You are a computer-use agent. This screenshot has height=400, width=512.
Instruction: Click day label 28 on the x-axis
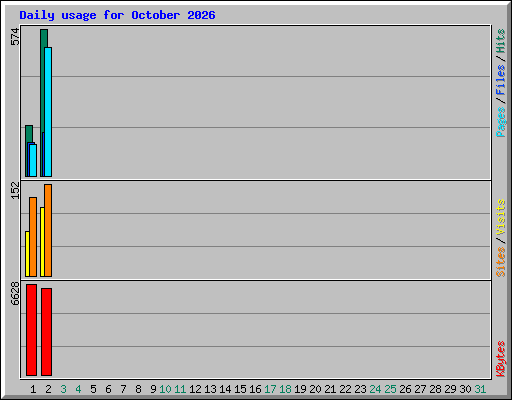(435, 389)
